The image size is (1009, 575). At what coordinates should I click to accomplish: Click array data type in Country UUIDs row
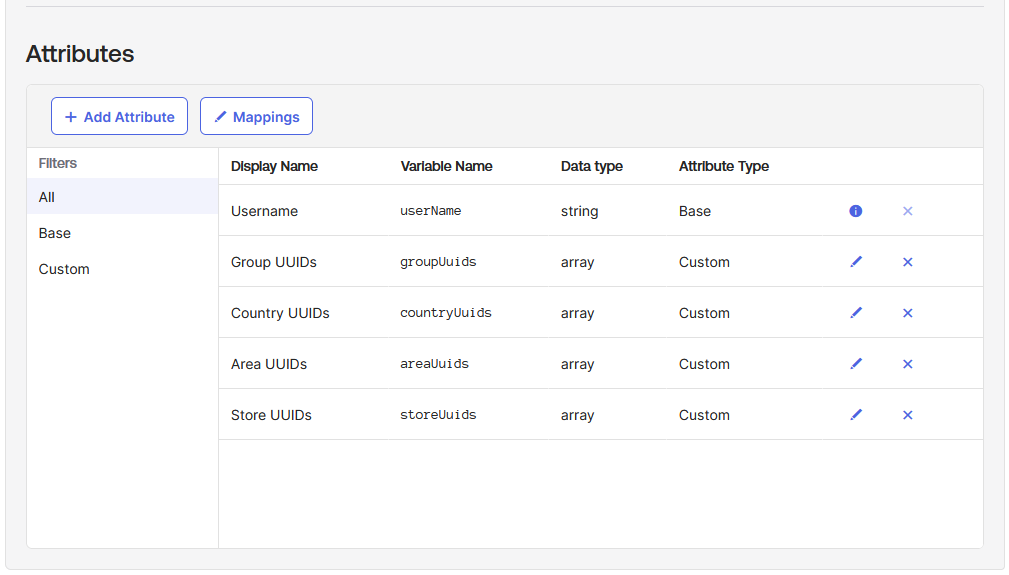(x=577, y=313)
